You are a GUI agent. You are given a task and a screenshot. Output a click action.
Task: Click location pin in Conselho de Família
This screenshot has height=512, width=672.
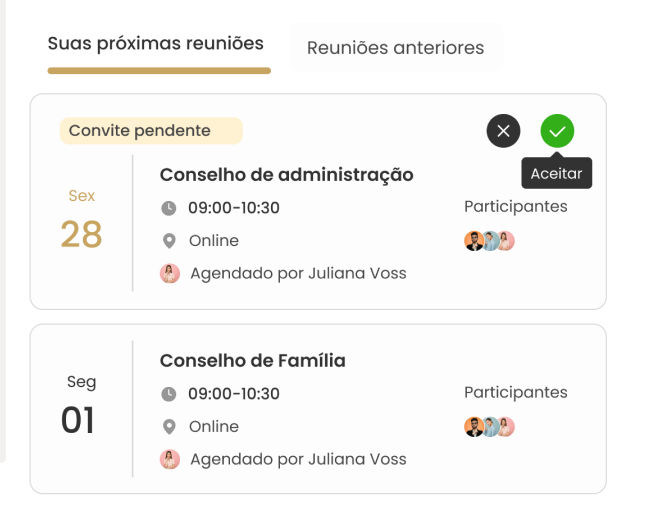pyautogui.click(x=169, y=427)
